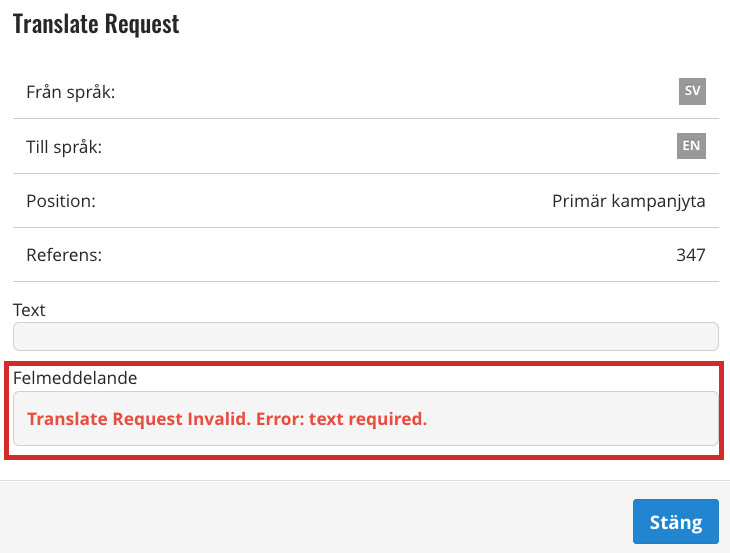Click the SV language badge
730x553 pixels.
coord(692,91)
